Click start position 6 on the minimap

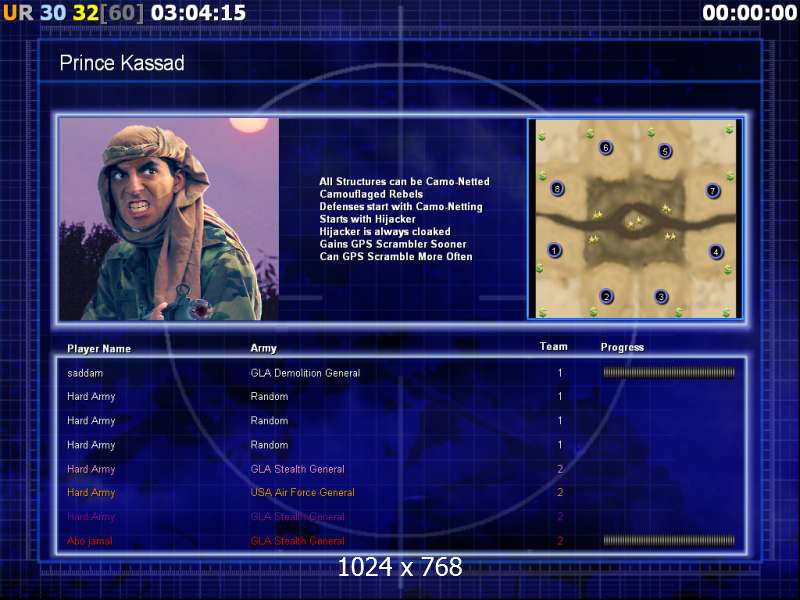click(606, 147)
